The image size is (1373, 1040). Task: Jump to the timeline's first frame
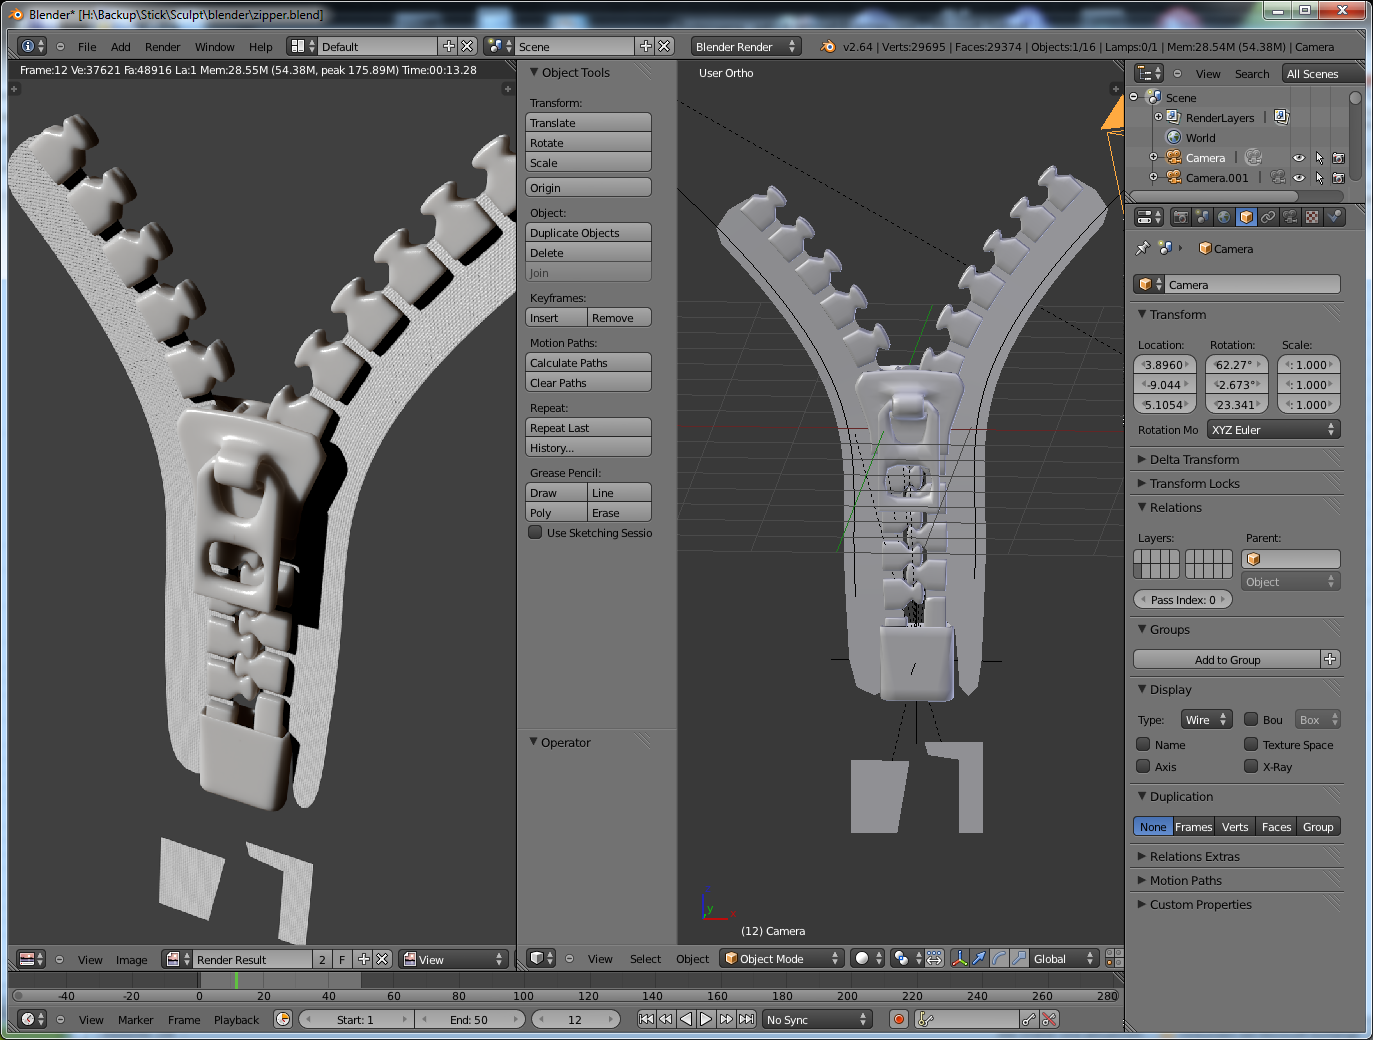point(646,1019)
